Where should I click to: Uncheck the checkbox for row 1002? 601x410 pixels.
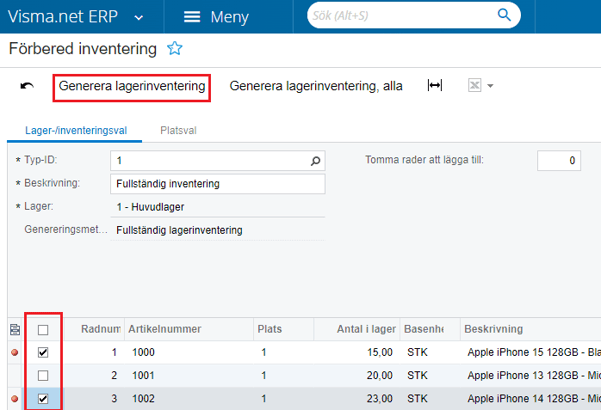43,399
